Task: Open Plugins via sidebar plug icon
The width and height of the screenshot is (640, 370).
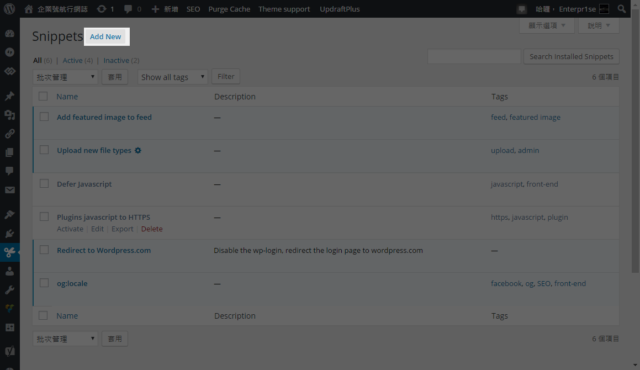Action: coord(9,233)
